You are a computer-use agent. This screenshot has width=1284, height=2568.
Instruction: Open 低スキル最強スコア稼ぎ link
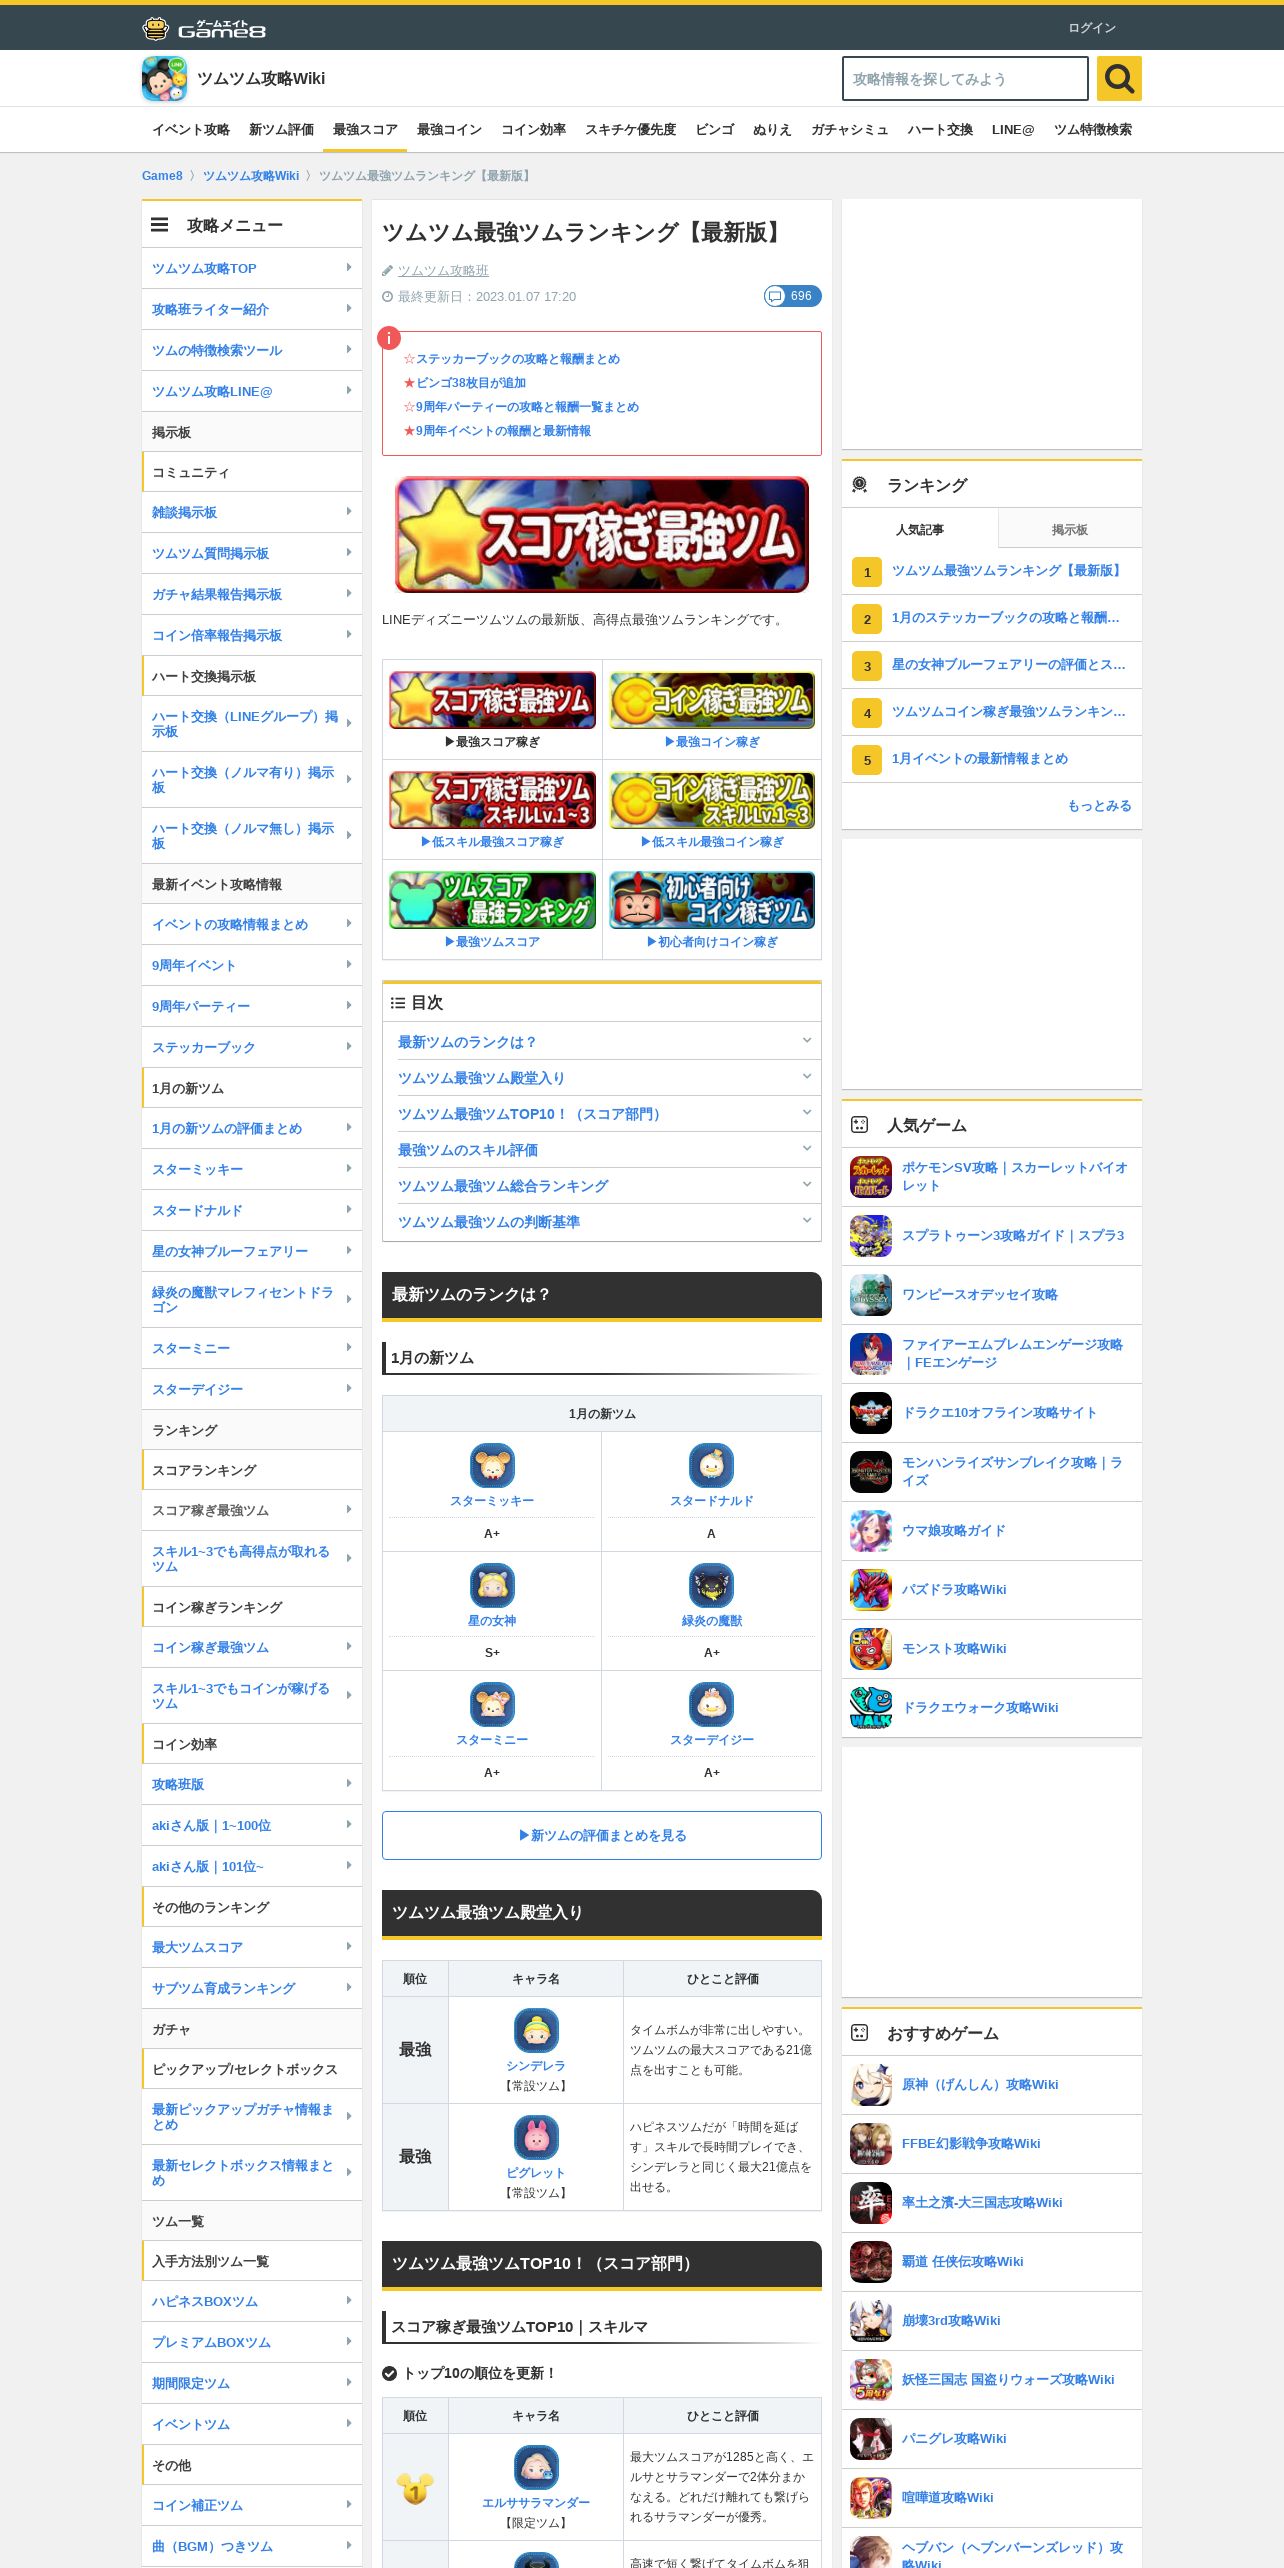[x=492, y=842]
